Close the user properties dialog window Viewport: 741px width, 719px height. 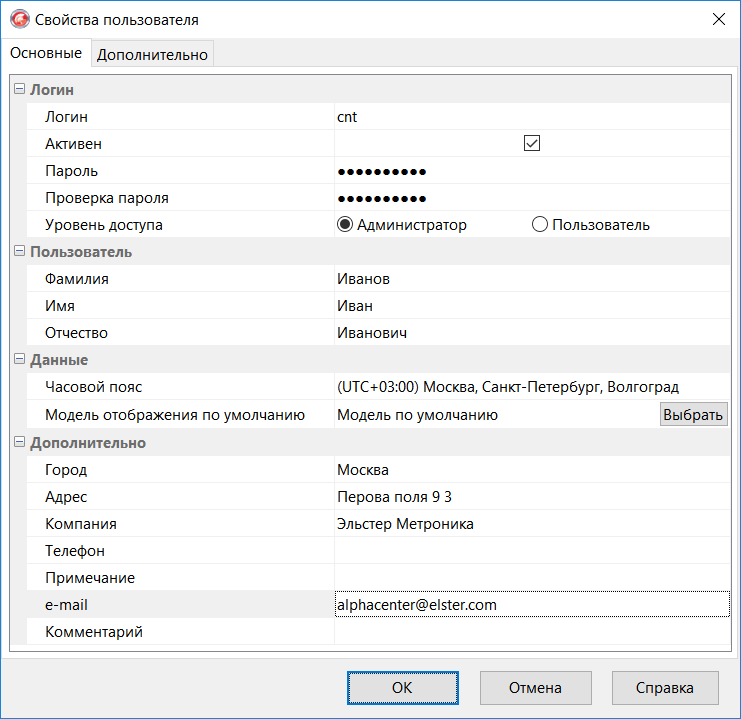717,19
